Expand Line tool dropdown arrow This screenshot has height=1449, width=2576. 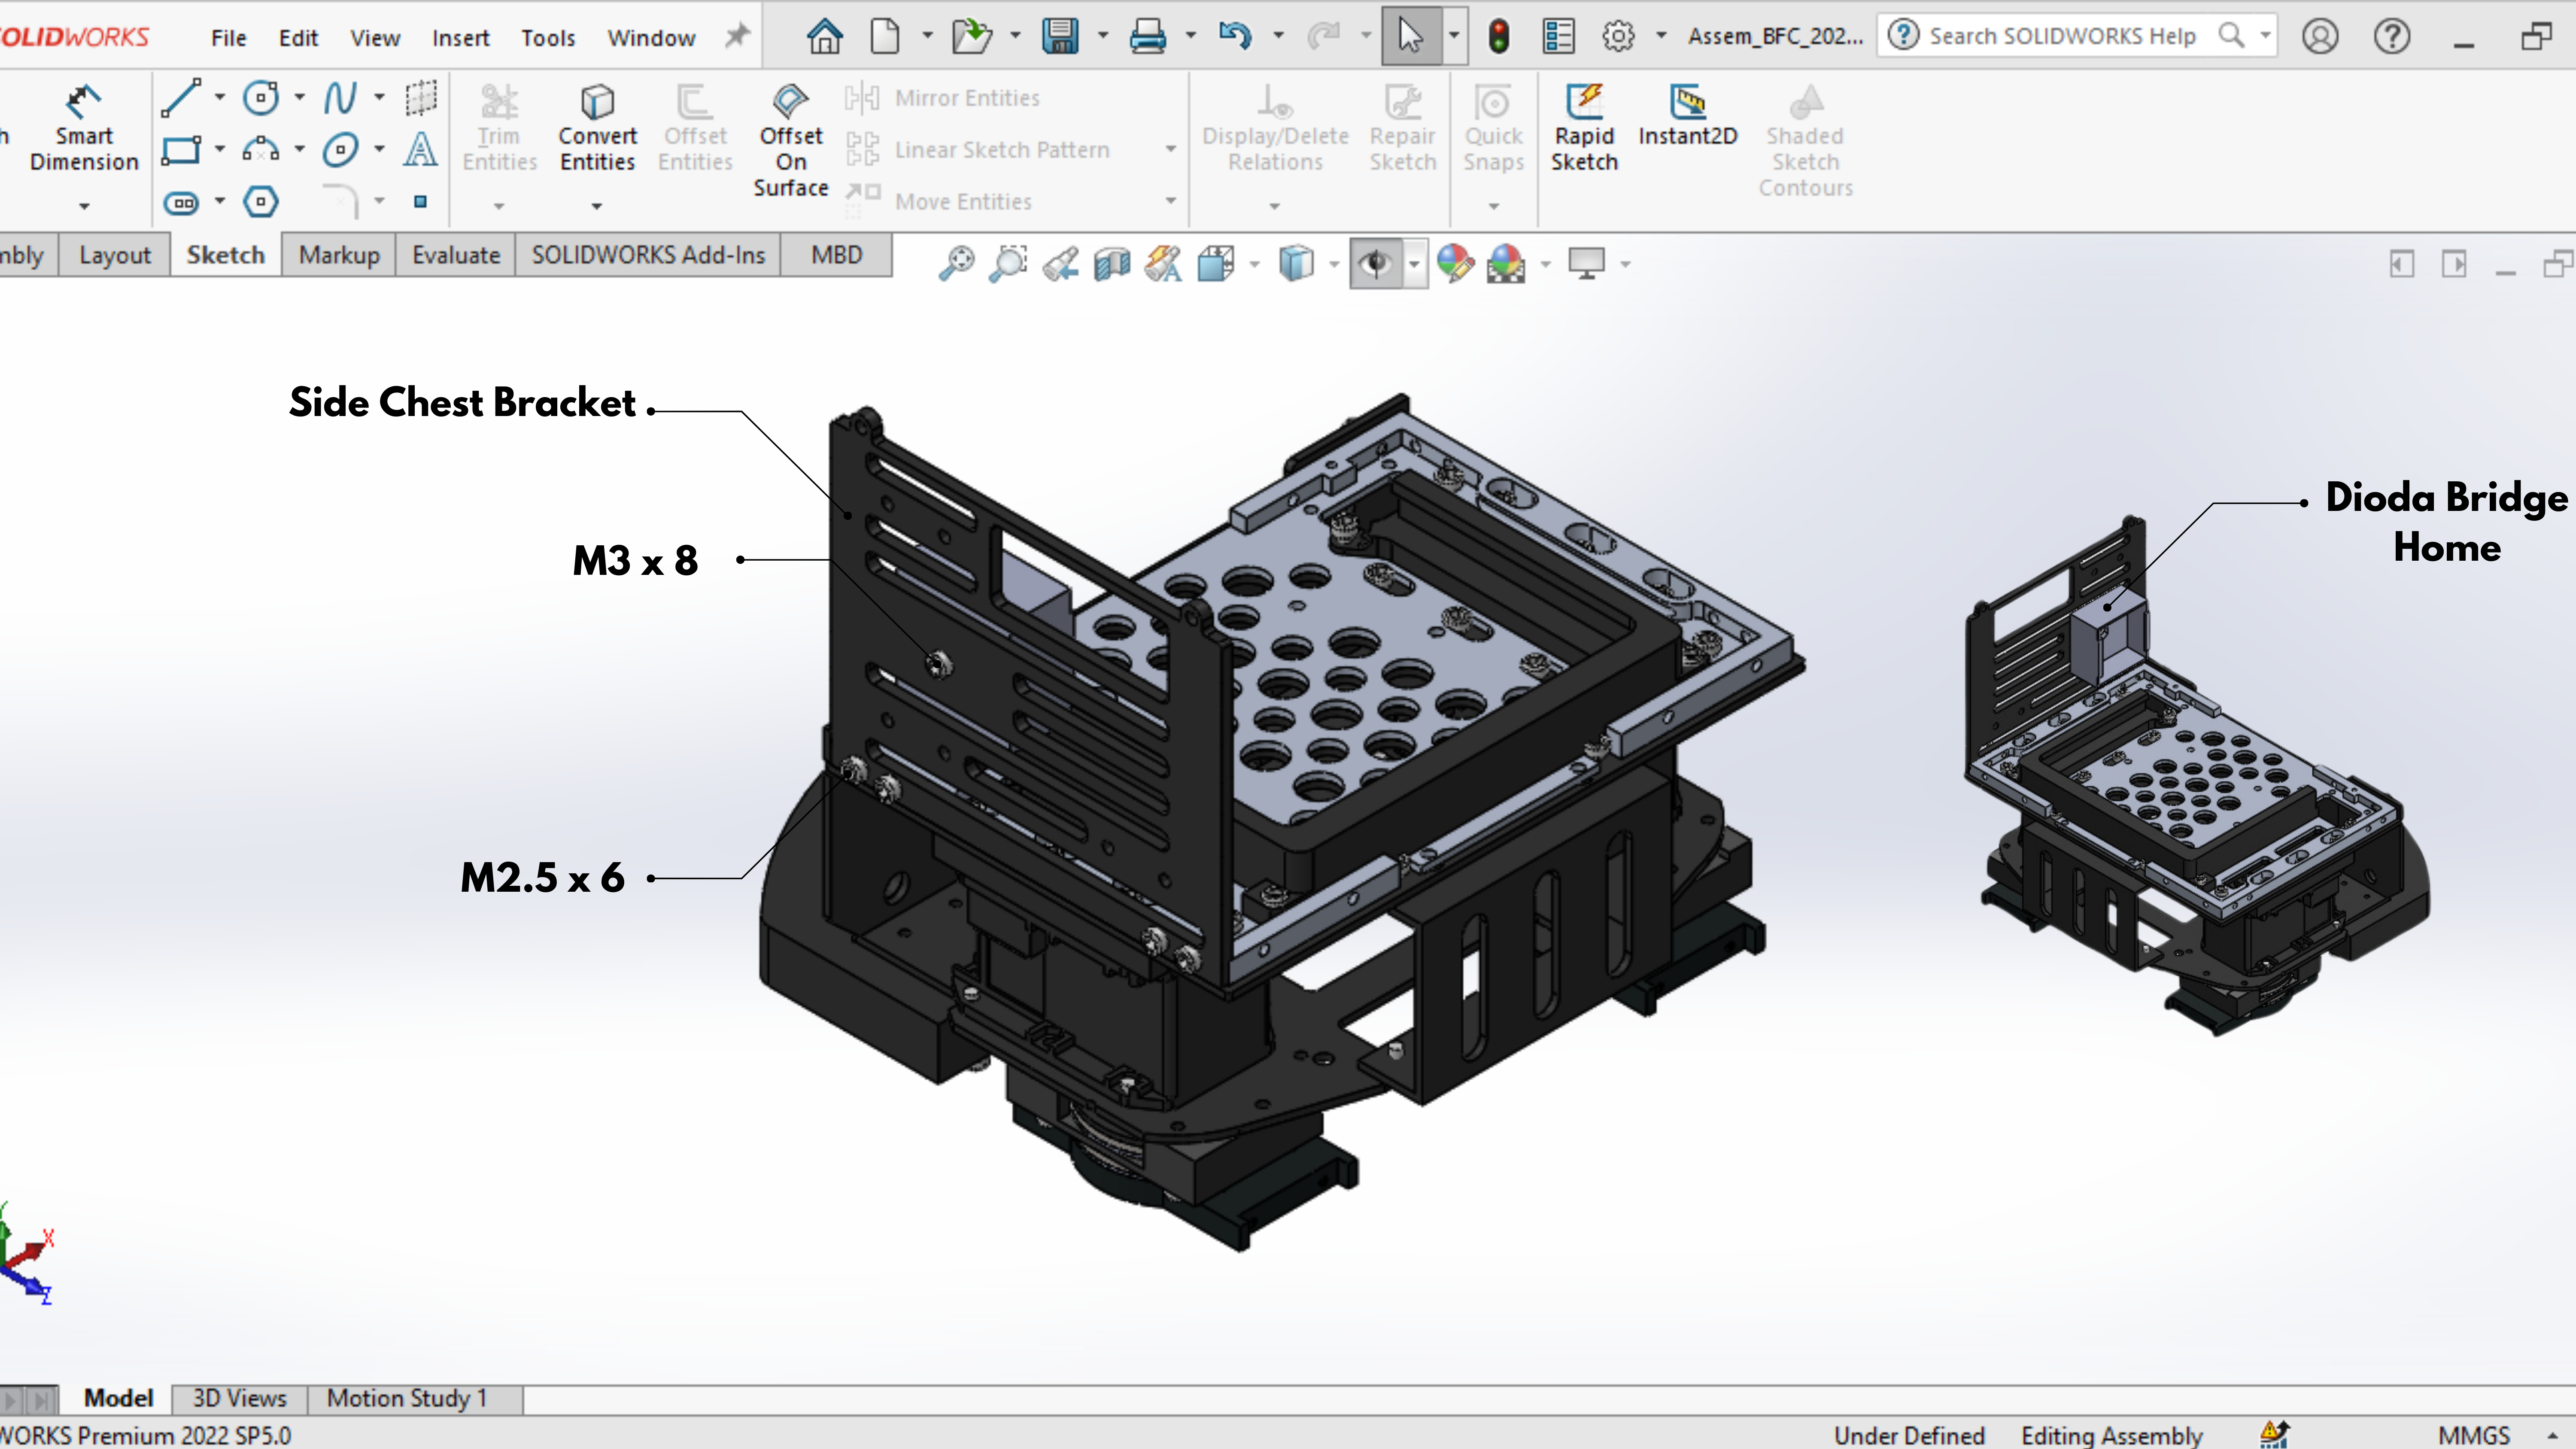click(220, 98)
